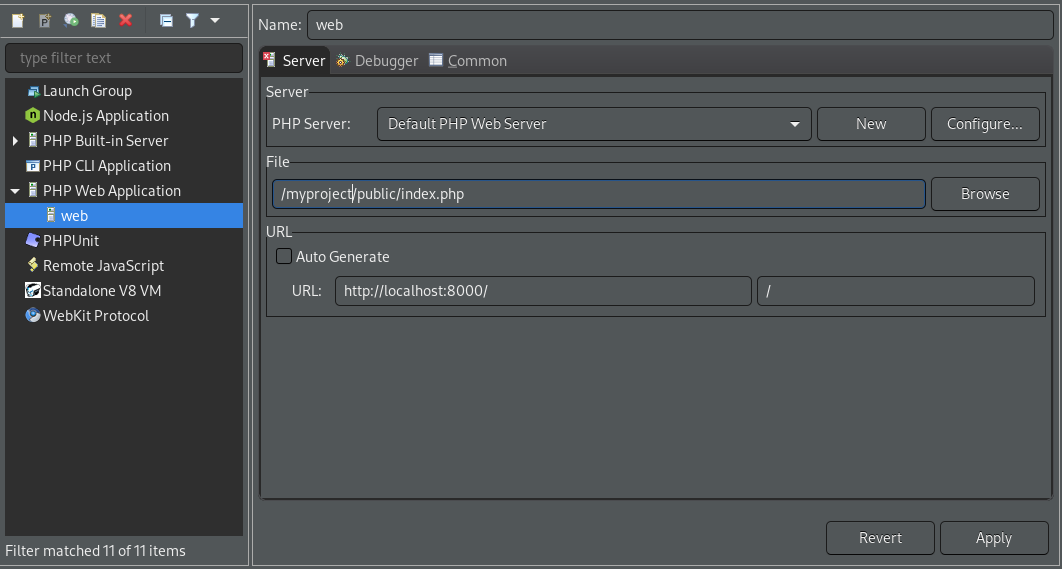
Task: Click the Export launch configuration icon
Action: [71, 20]
